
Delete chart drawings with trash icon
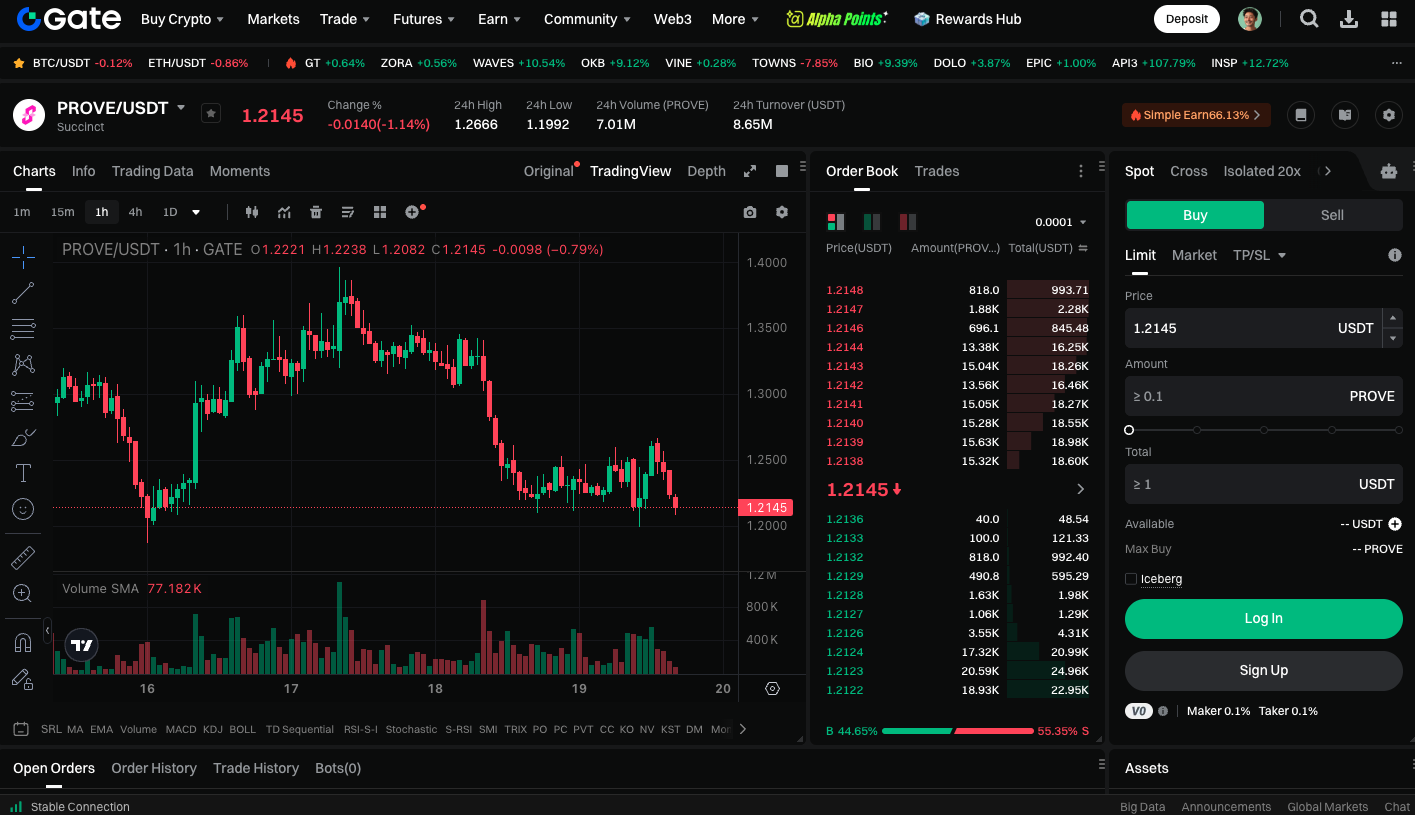[316, 212]
